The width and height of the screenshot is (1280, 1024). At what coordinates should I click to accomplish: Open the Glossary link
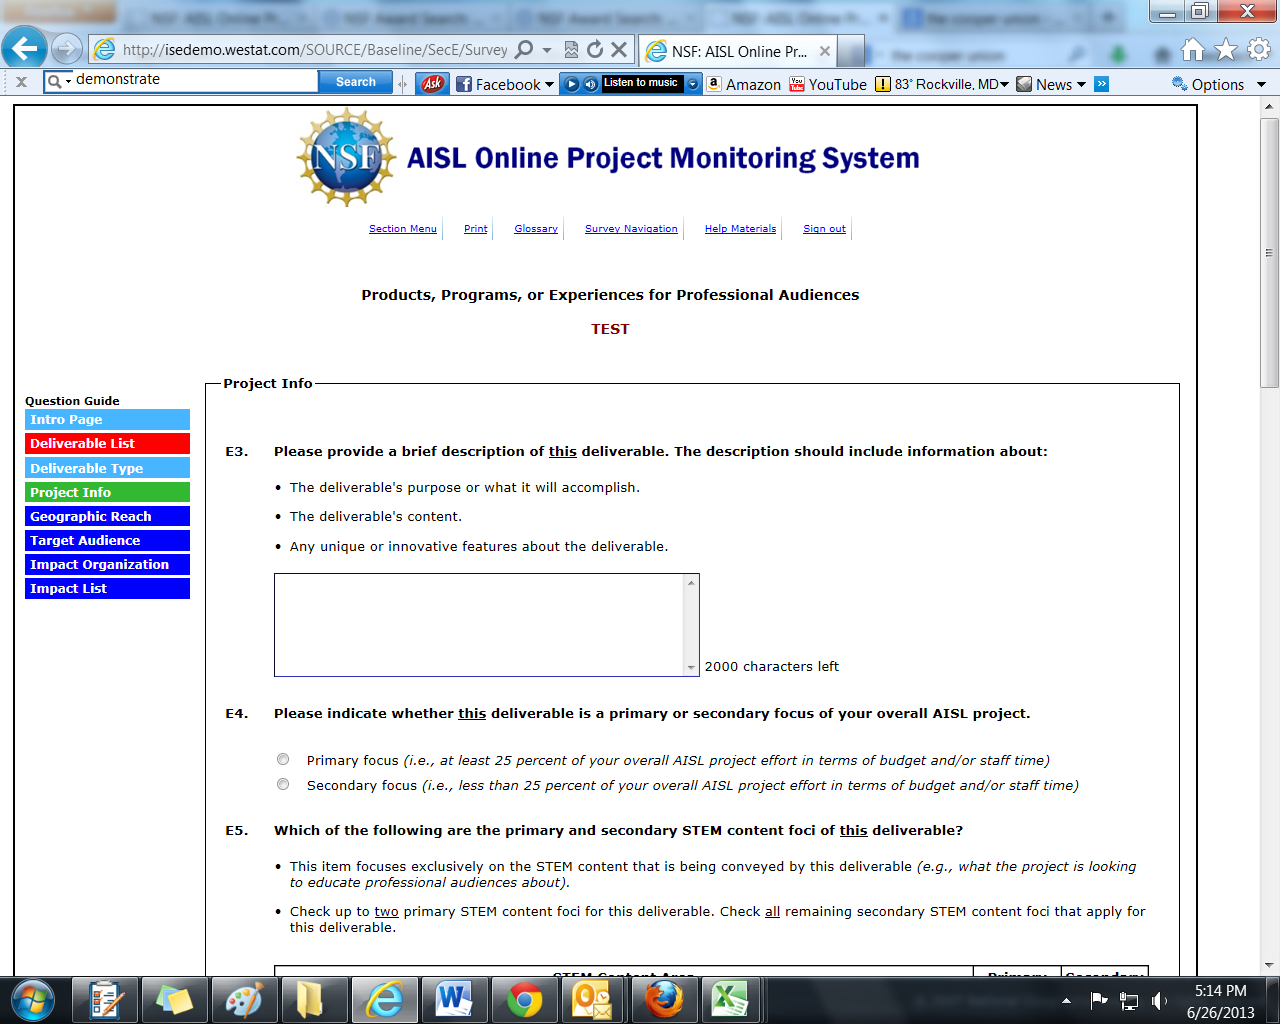point(536,229)
